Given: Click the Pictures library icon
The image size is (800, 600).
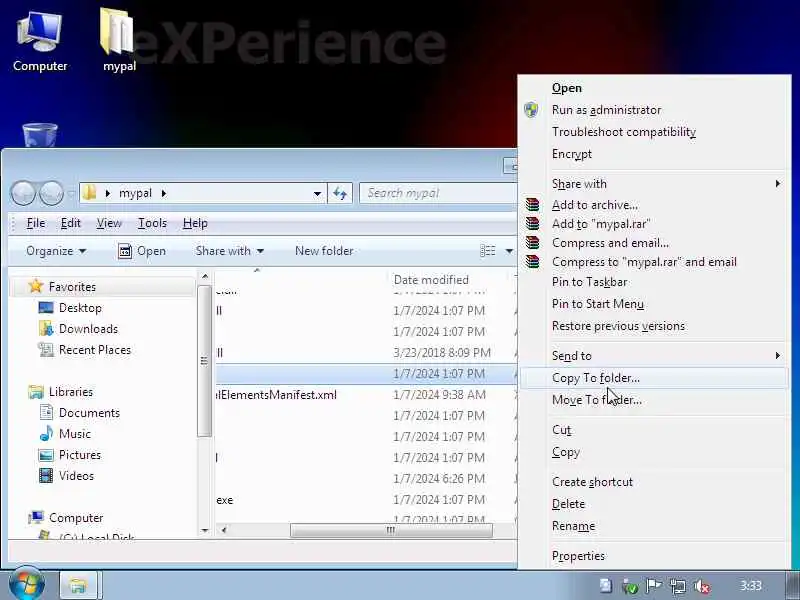Looking at the screenshot, I should (46, 455).
